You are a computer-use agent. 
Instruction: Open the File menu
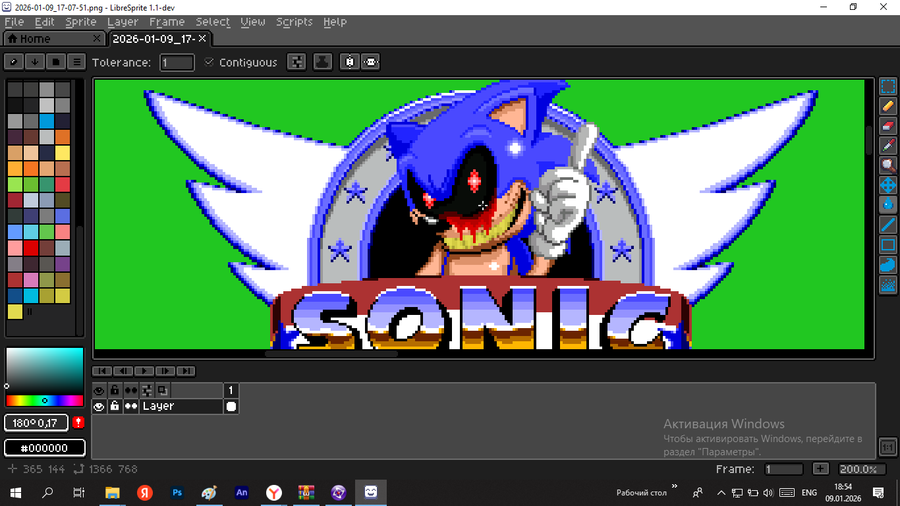point(14,22)
